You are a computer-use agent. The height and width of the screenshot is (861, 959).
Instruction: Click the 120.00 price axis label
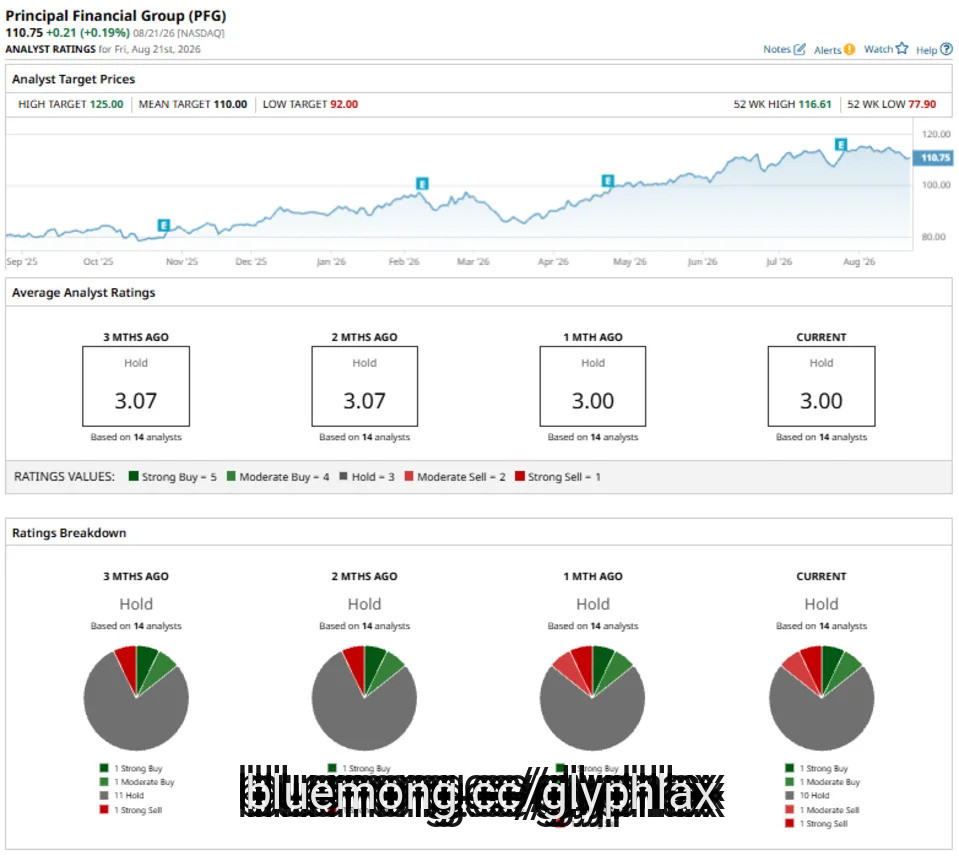pos(936,134)
